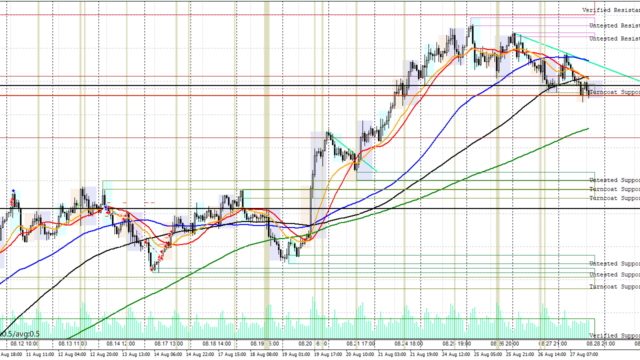640x360 pixels.
Task: Click the Verified Resistance level label
Action: [611, 10]
